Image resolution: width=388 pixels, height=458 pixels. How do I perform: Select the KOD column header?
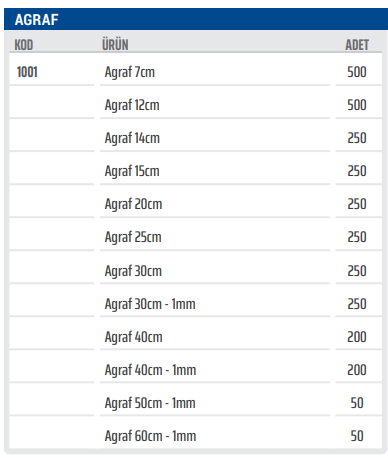click(x=24, y=45)
